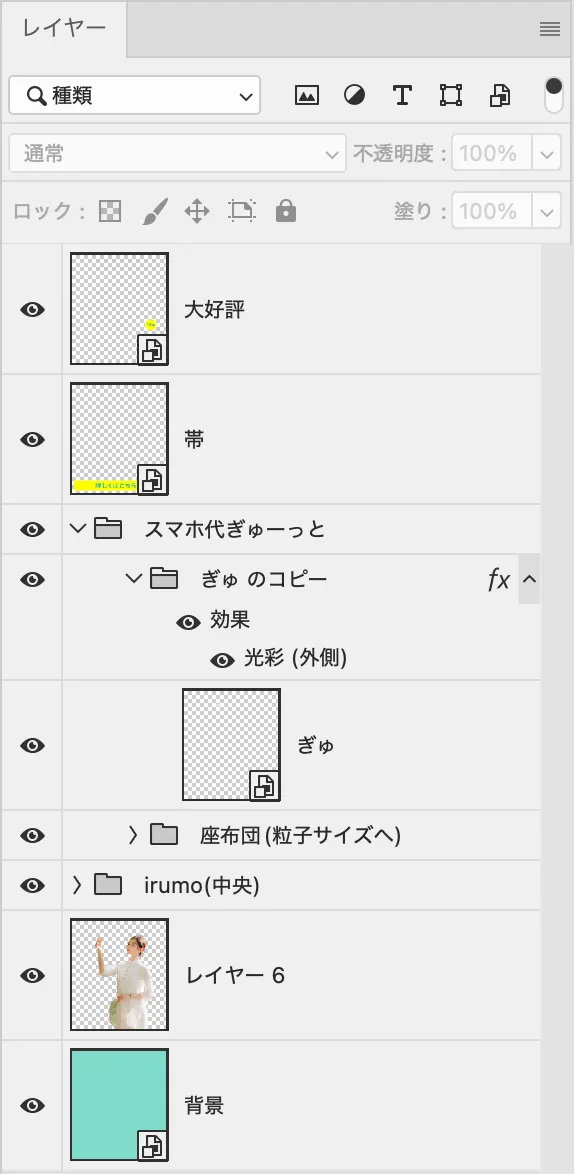Image resolution: width=574 pixels, height=1174 pixels.
Task: Filter layers by adjustment layer icon
Action: [x=355, y=95]
